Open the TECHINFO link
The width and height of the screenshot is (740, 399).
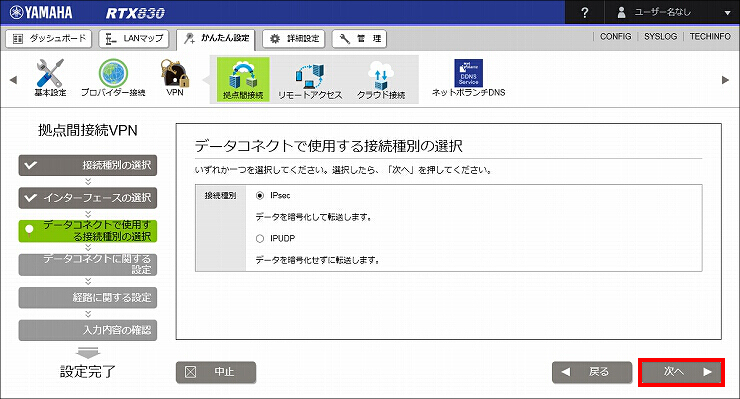(710, 36)
